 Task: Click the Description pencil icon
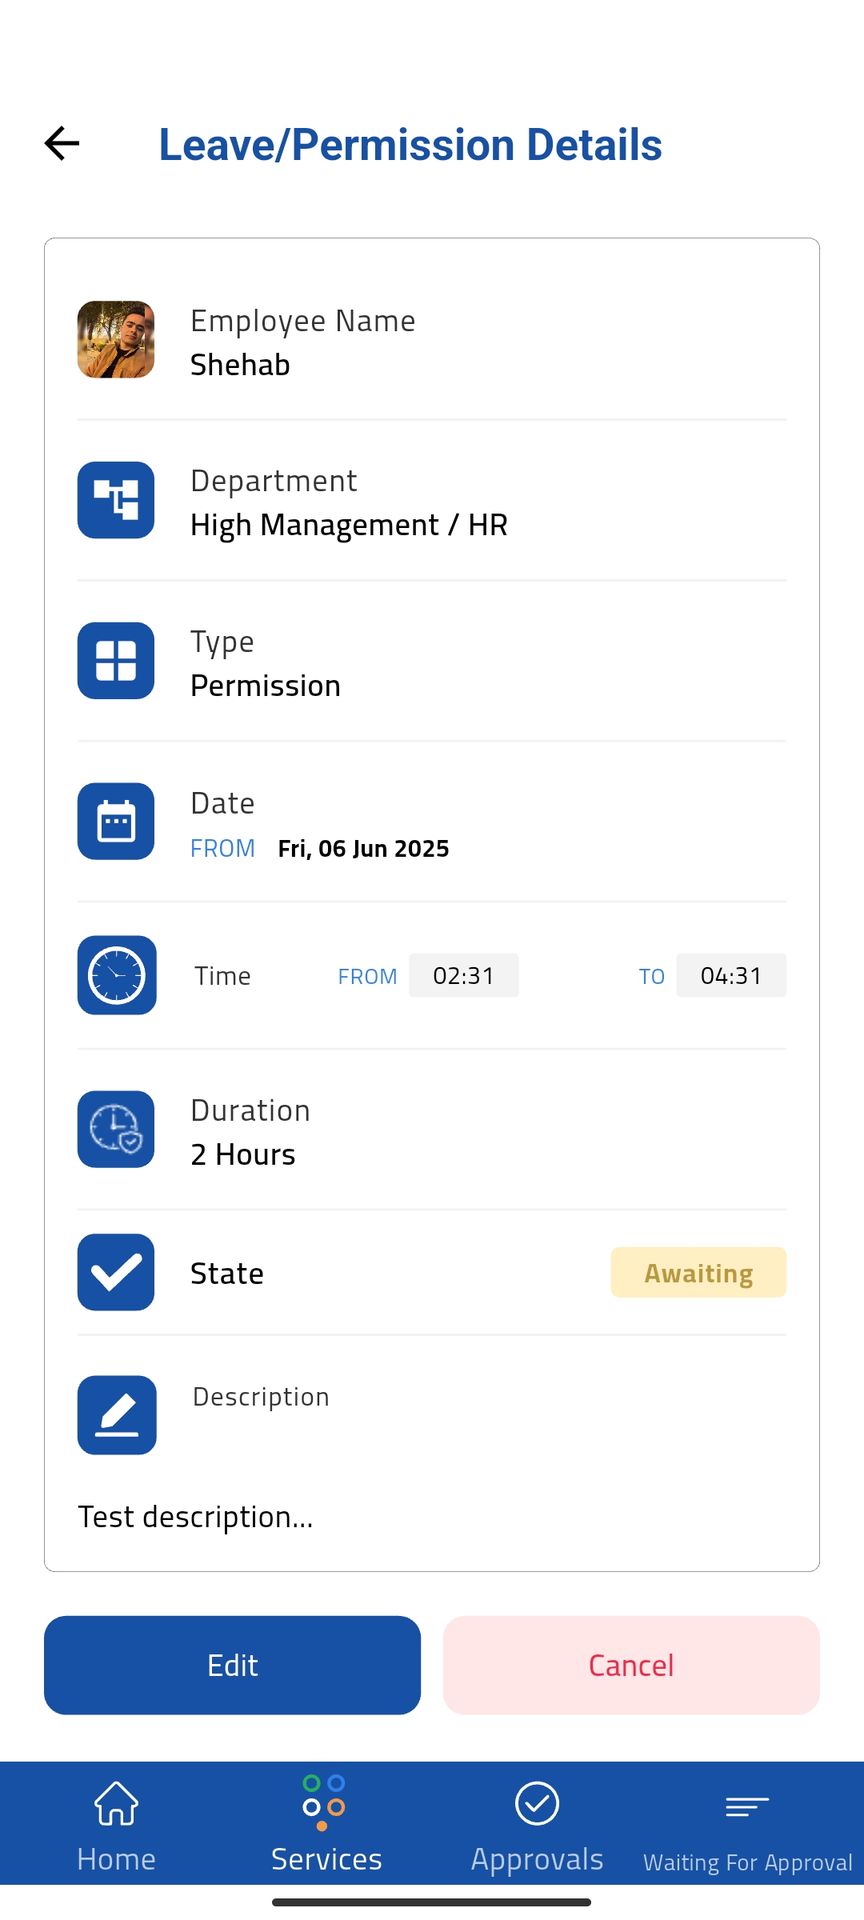pyautogui.click(x=117, y=1415)
